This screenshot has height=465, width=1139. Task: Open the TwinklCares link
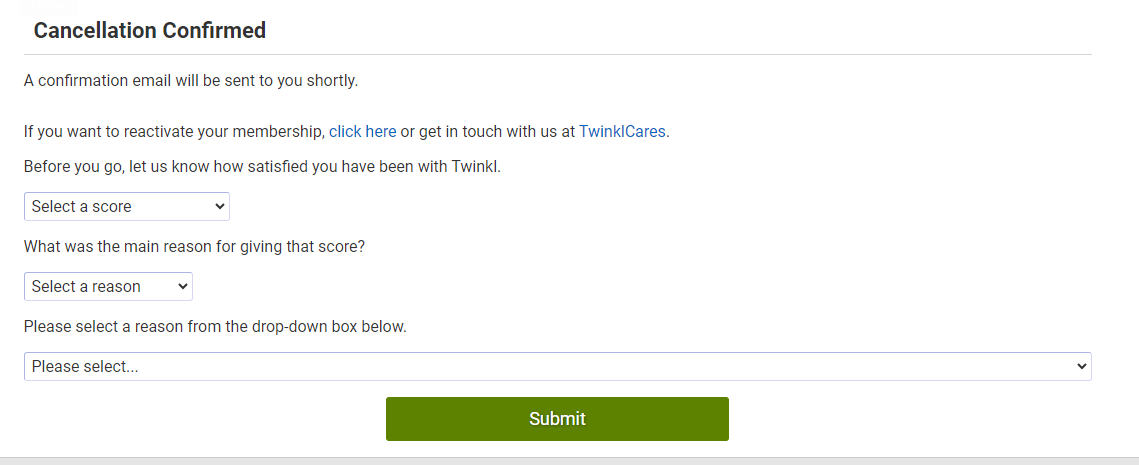(622, 131)
